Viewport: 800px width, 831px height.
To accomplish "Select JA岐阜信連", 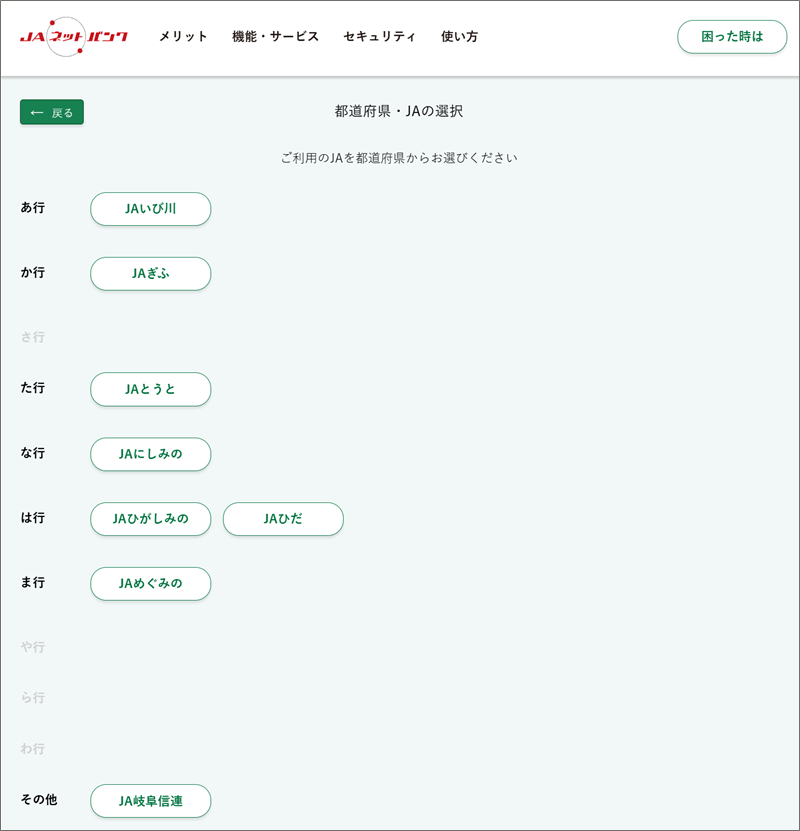I will point(150,801).
